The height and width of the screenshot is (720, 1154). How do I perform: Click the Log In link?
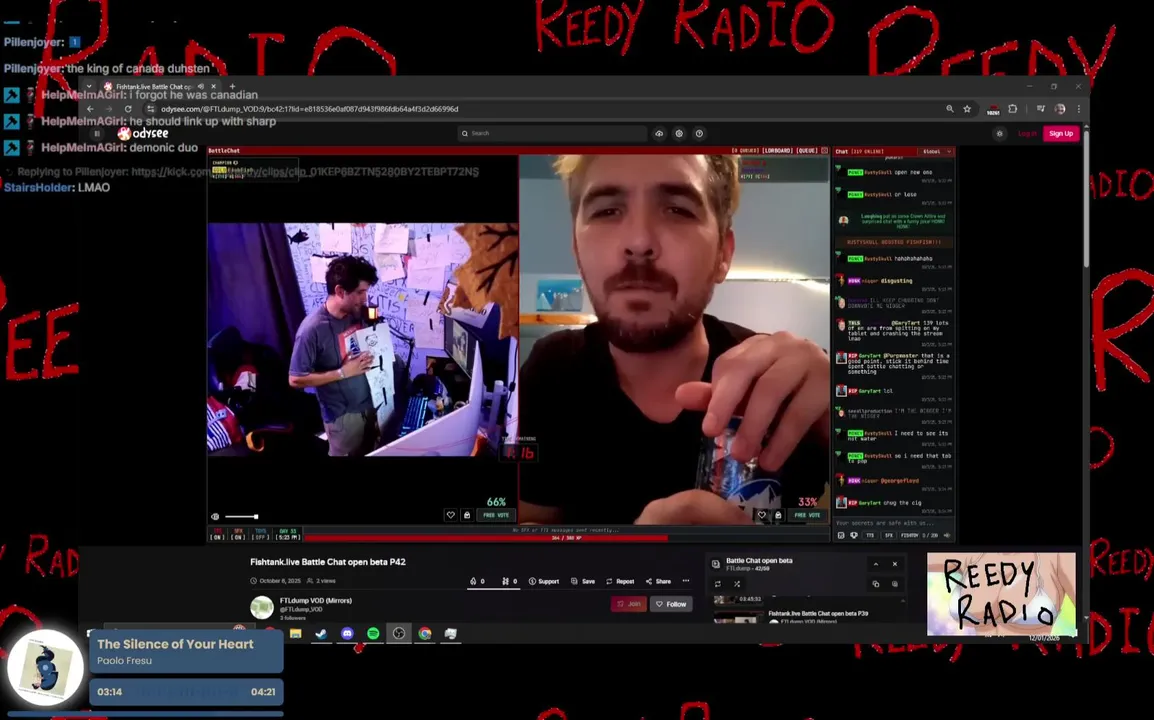pyautogui.click(x=1027, y=133)
